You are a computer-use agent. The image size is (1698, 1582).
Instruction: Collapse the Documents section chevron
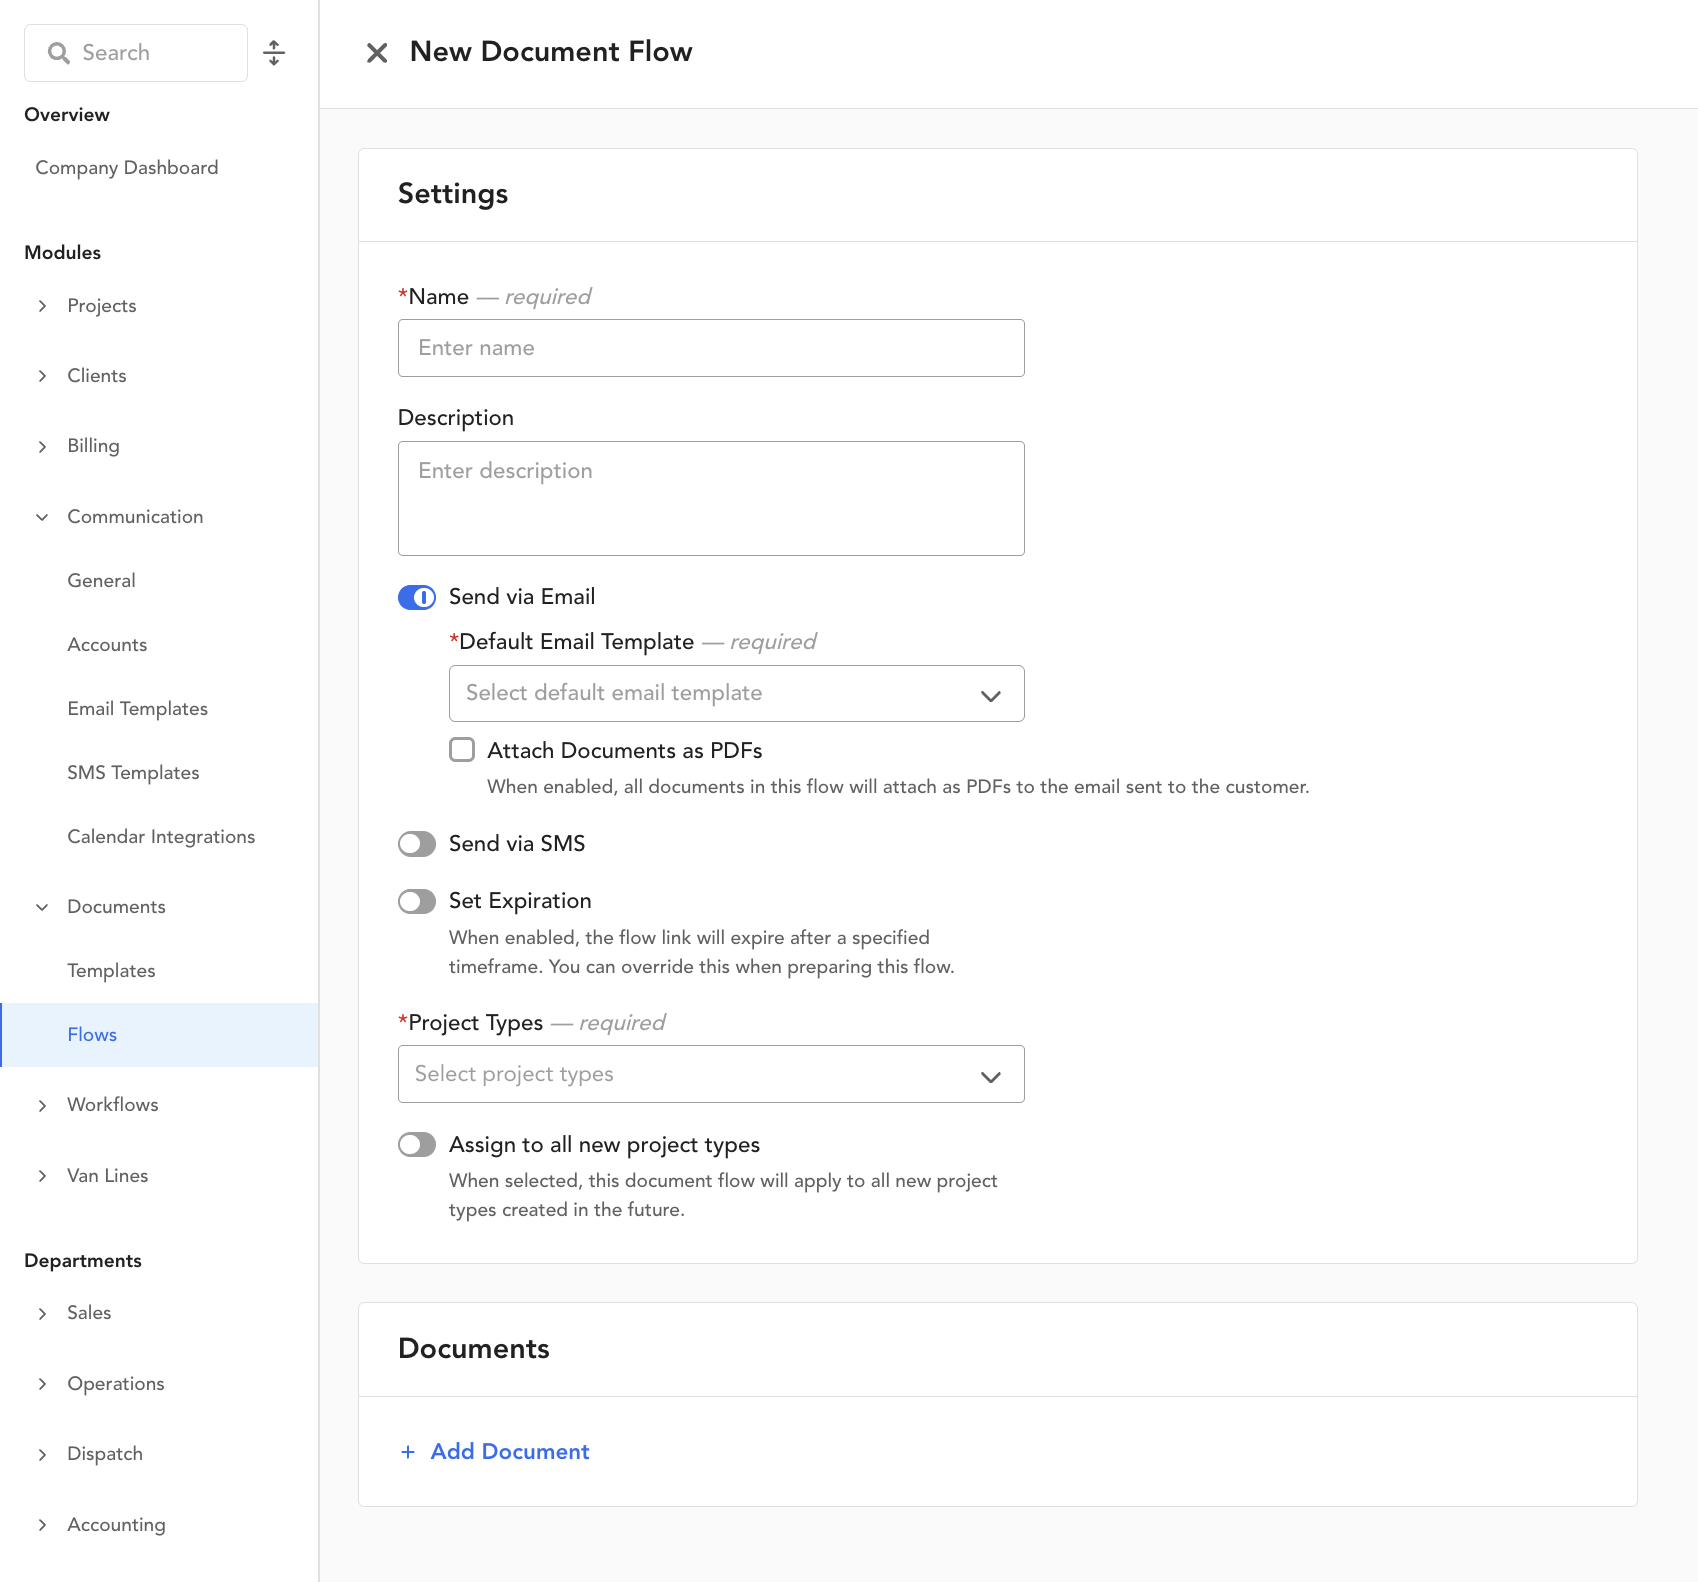pos(42,907)
